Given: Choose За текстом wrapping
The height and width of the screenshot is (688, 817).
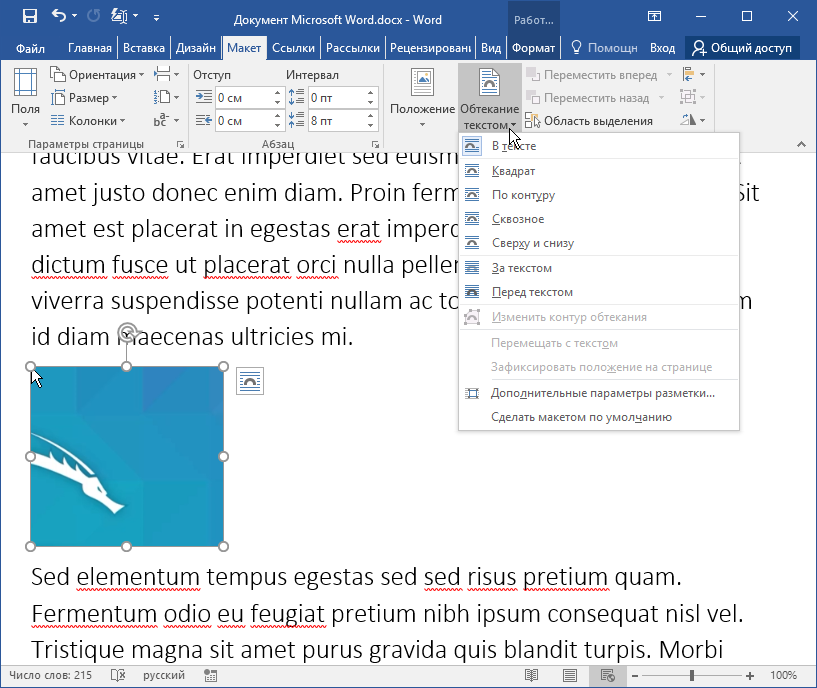Looking at the screenshot, I should tap(599, 268).
